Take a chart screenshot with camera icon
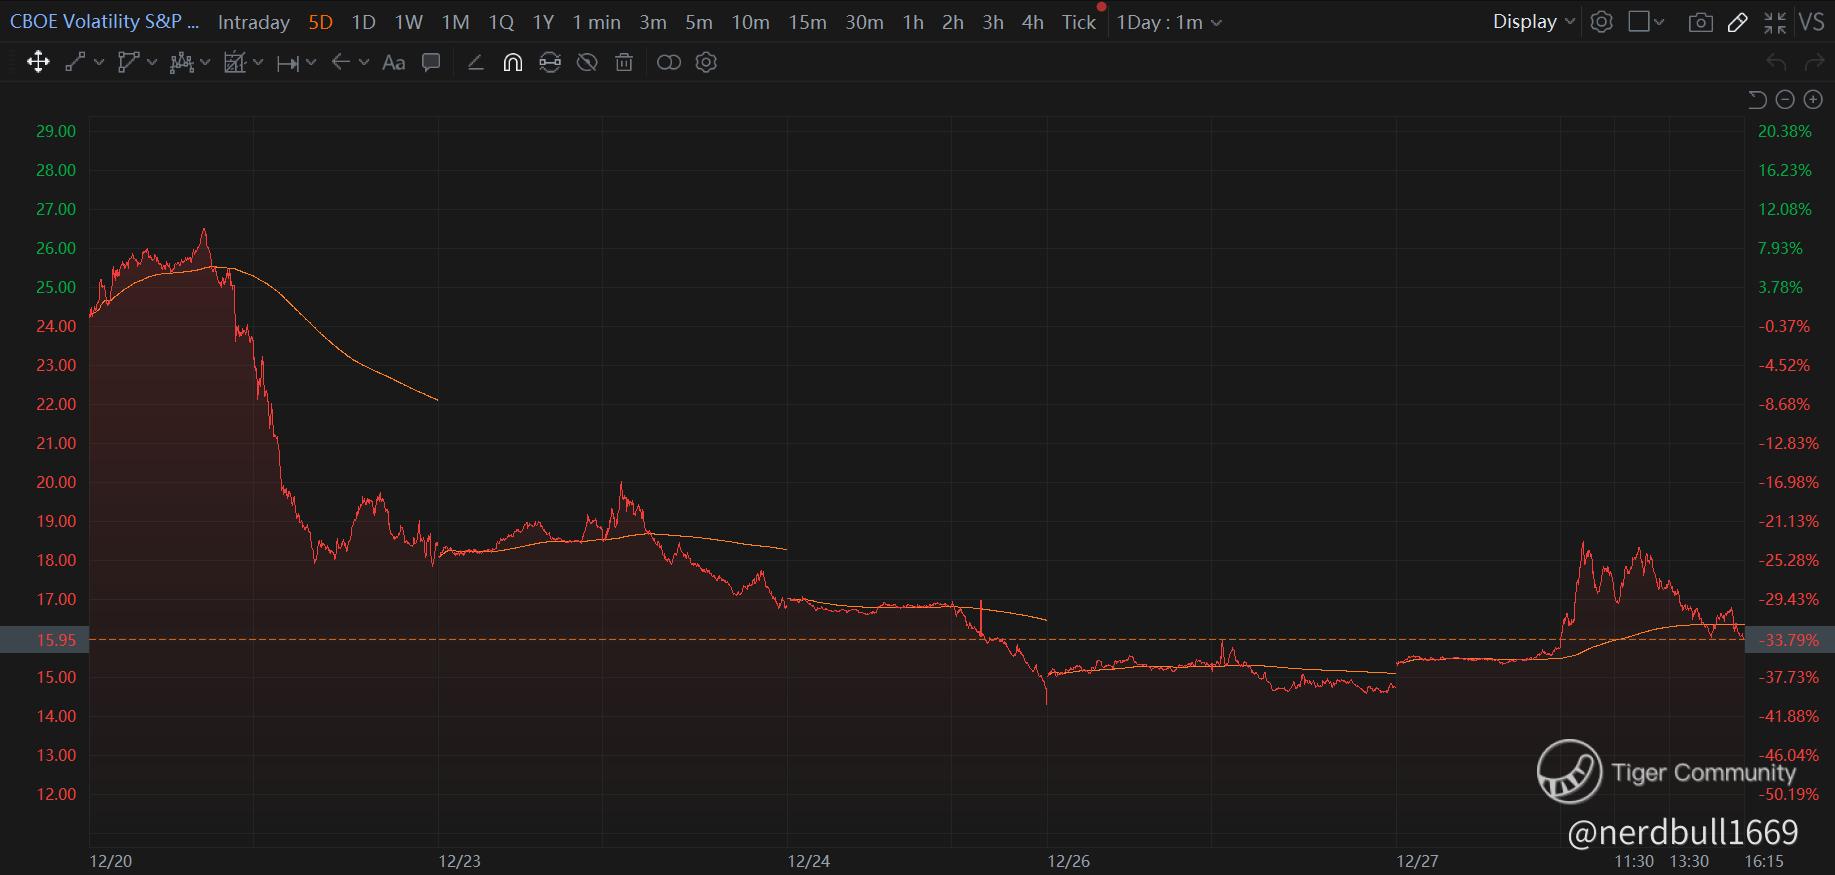 (1700, 22)
